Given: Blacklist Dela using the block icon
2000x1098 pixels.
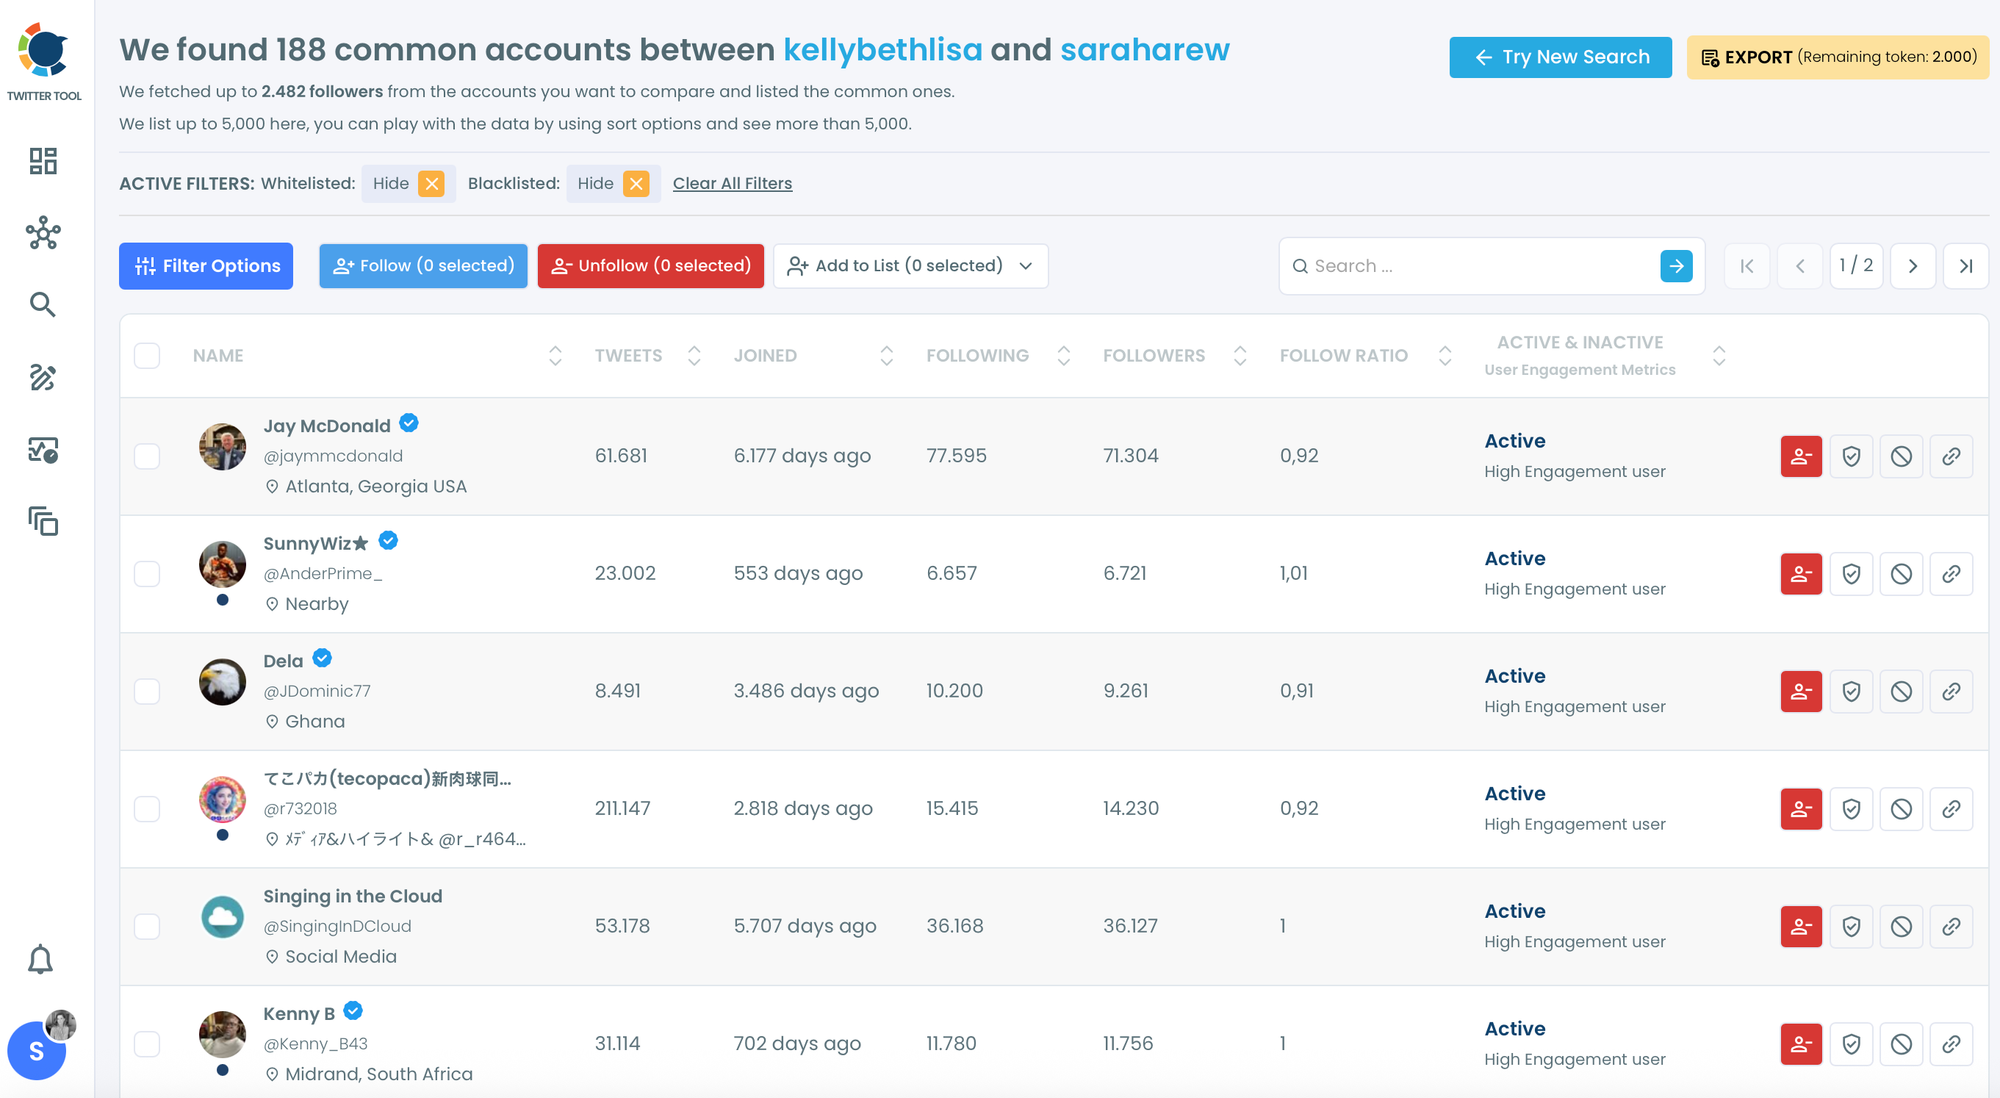Looking at the screenshot, I should pos(1901,690).
